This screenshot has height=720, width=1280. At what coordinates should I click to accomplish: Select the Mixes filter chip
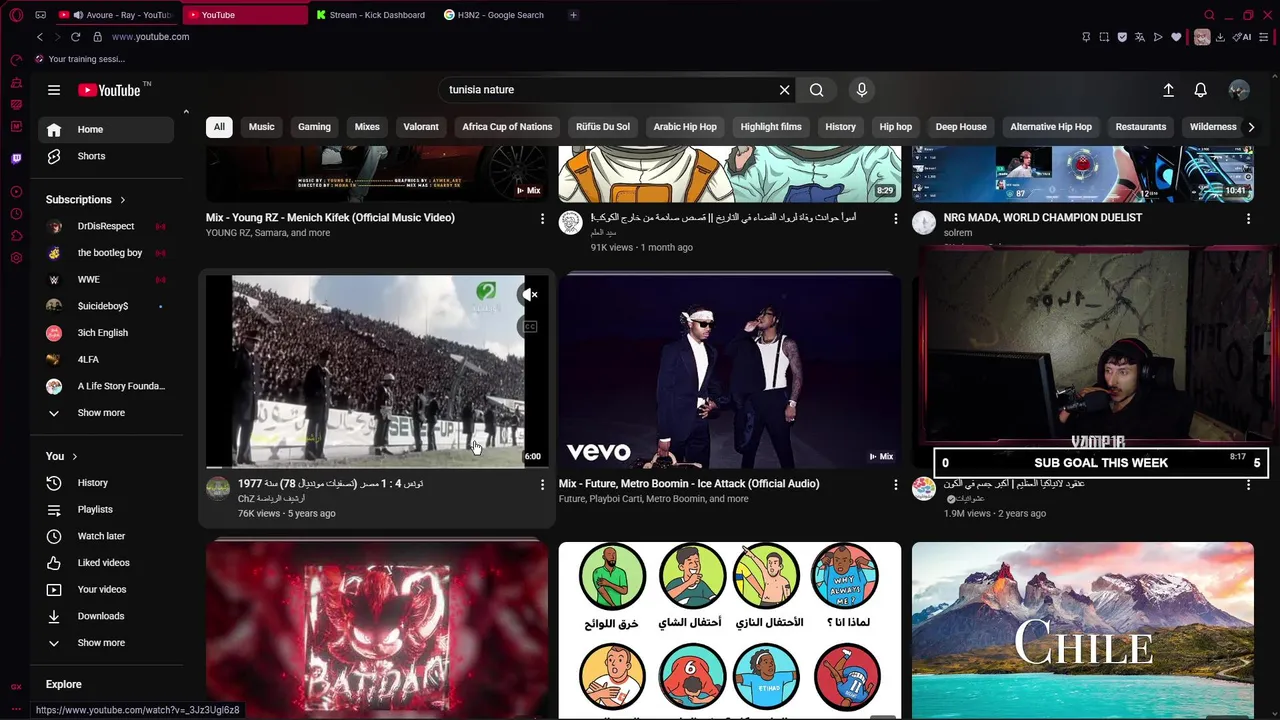pos(367,127)
